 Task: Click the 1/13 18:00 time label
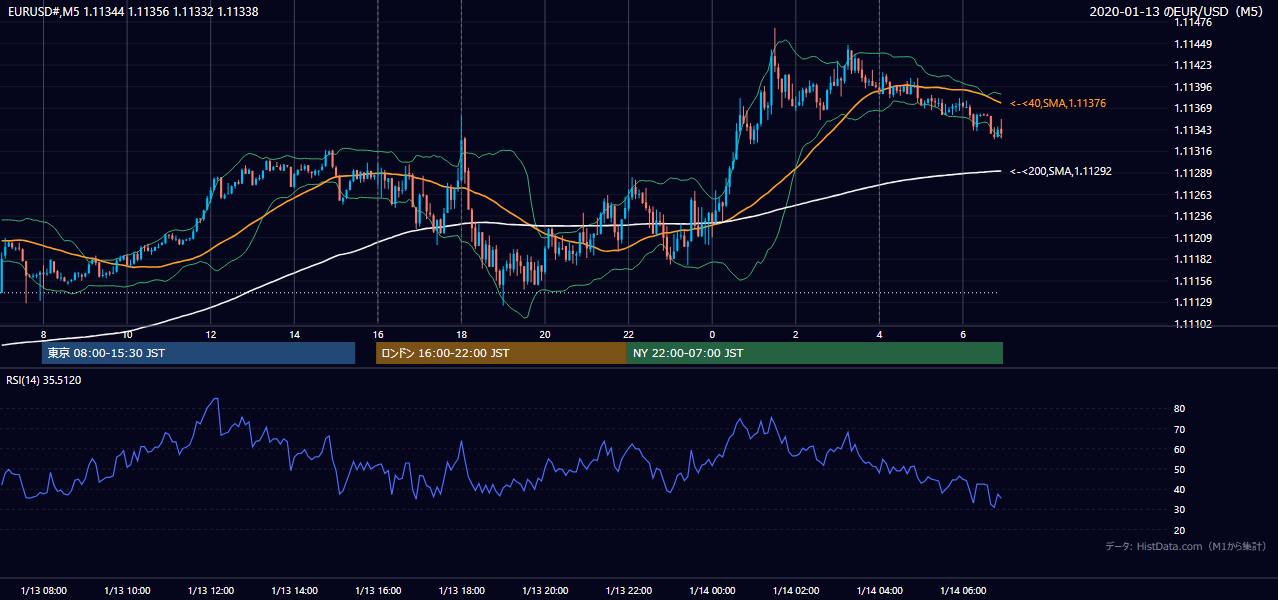pyautogui.click(x=461, y=591)
